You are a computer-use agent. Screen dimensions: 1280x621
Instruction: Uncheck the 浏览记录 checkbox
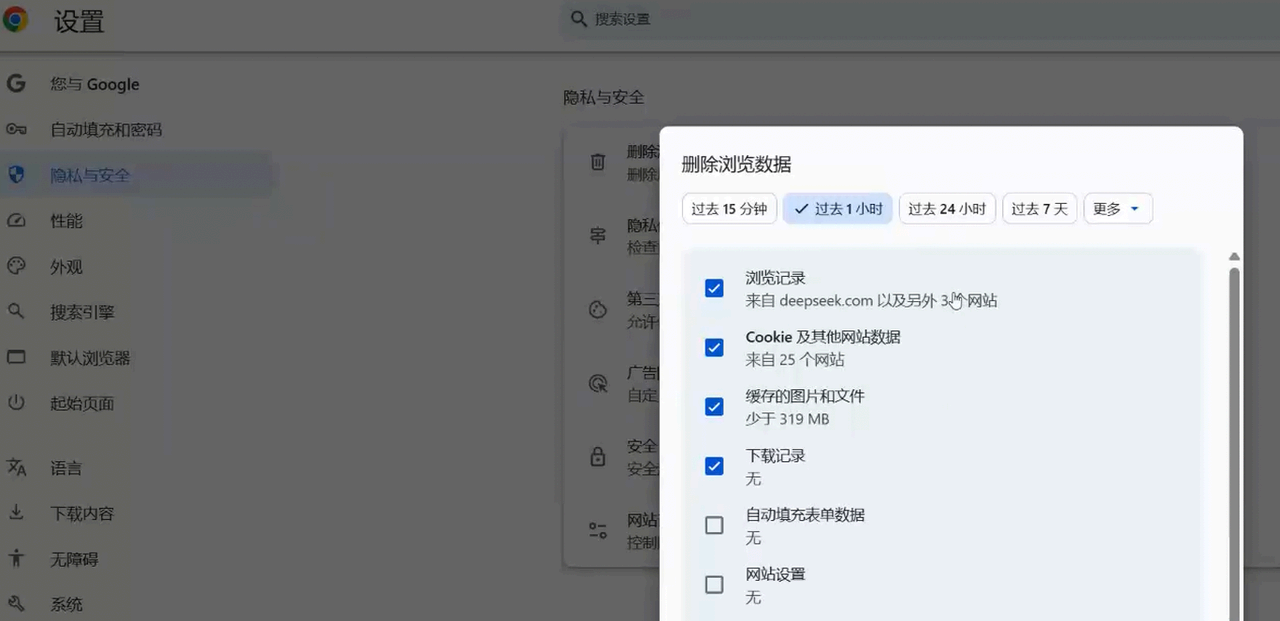714,288
